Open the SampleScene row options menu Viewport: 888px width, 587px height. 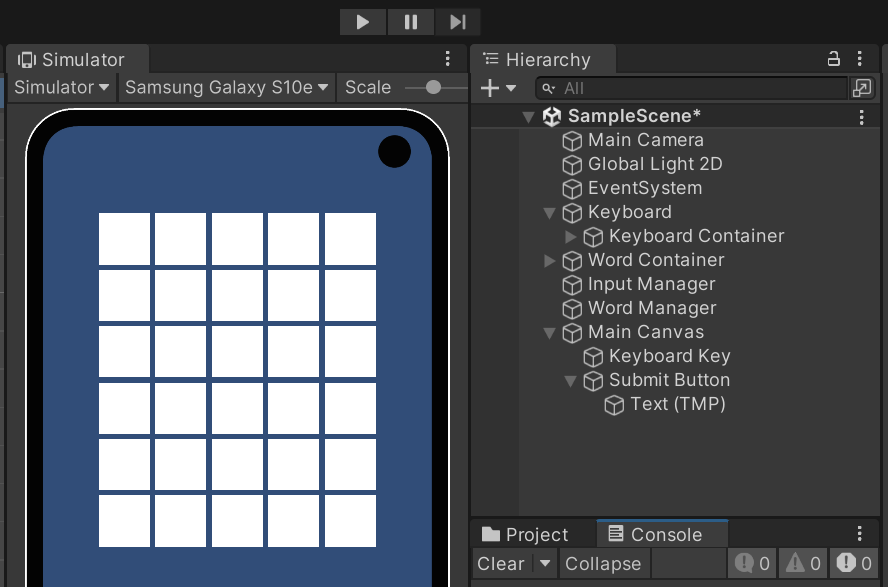point(861,117)
